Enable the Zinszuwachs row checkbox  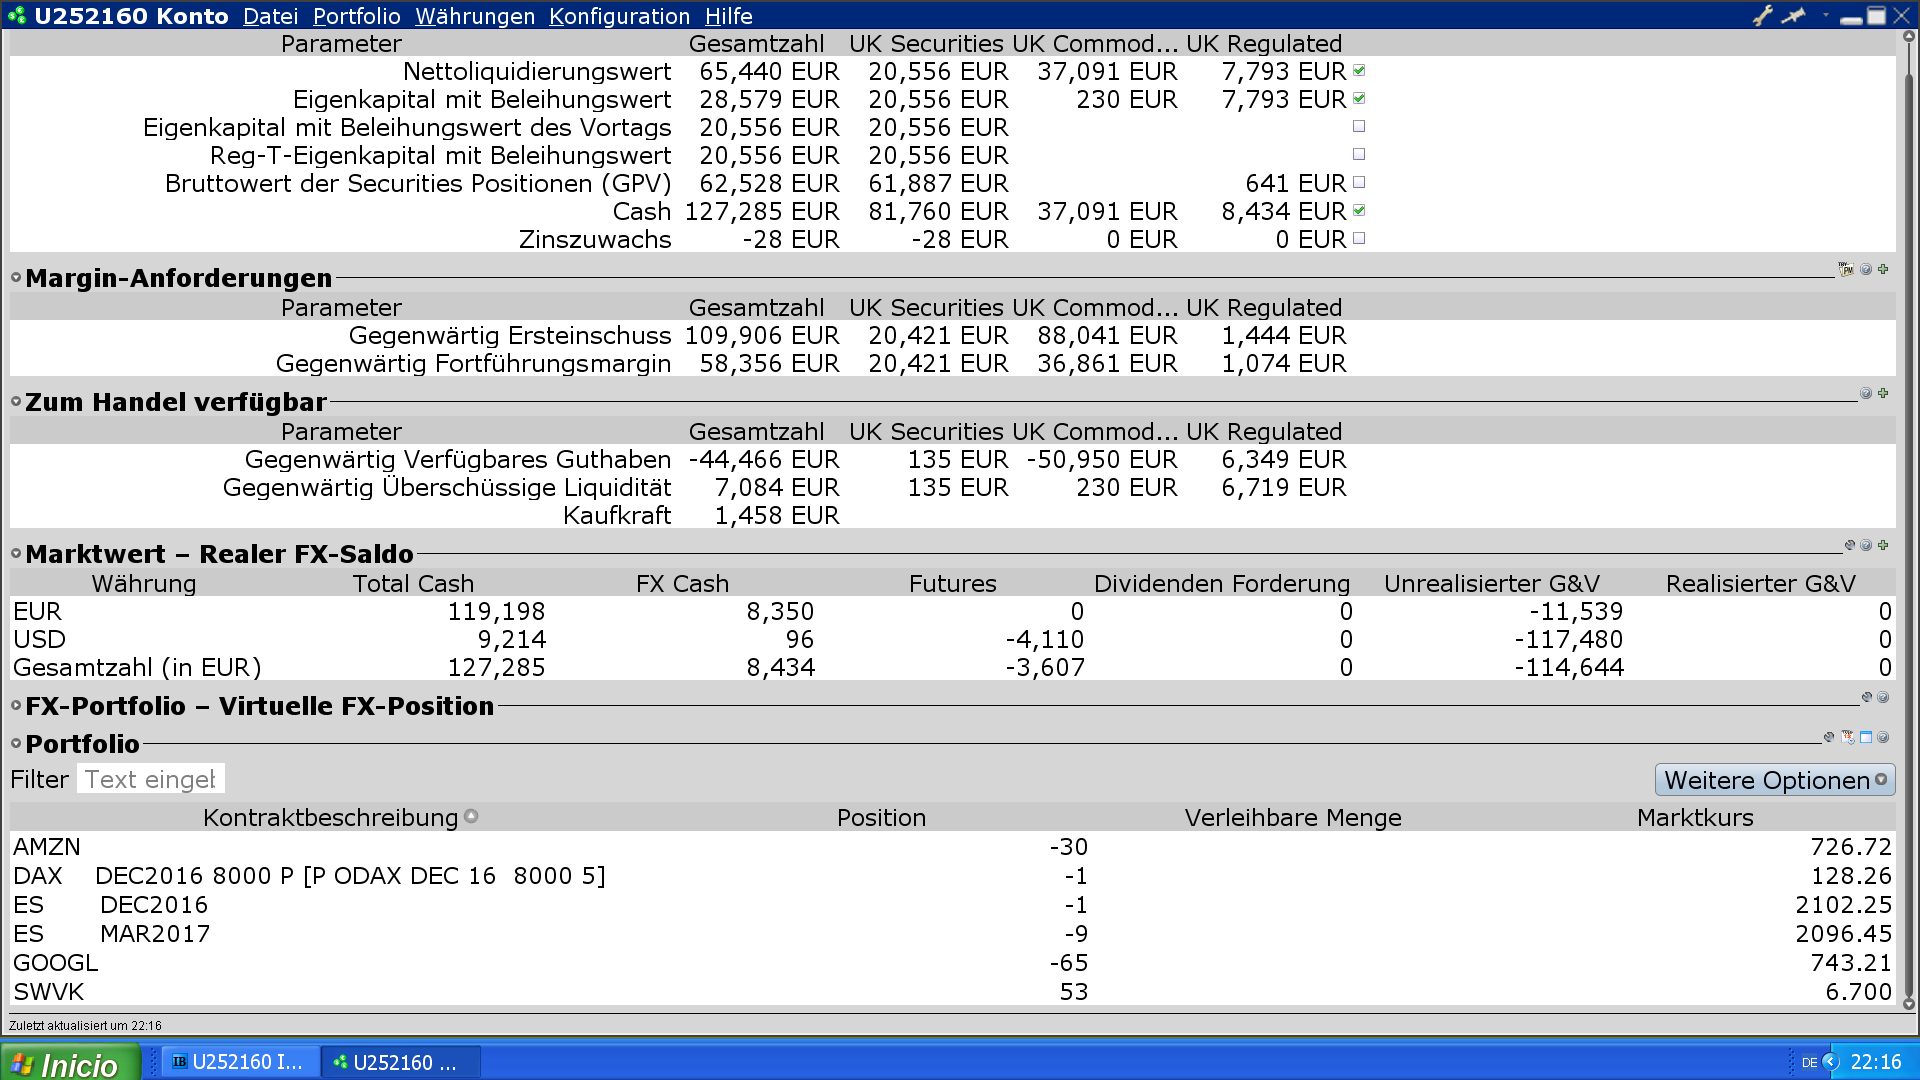(x=1359, y=239)
